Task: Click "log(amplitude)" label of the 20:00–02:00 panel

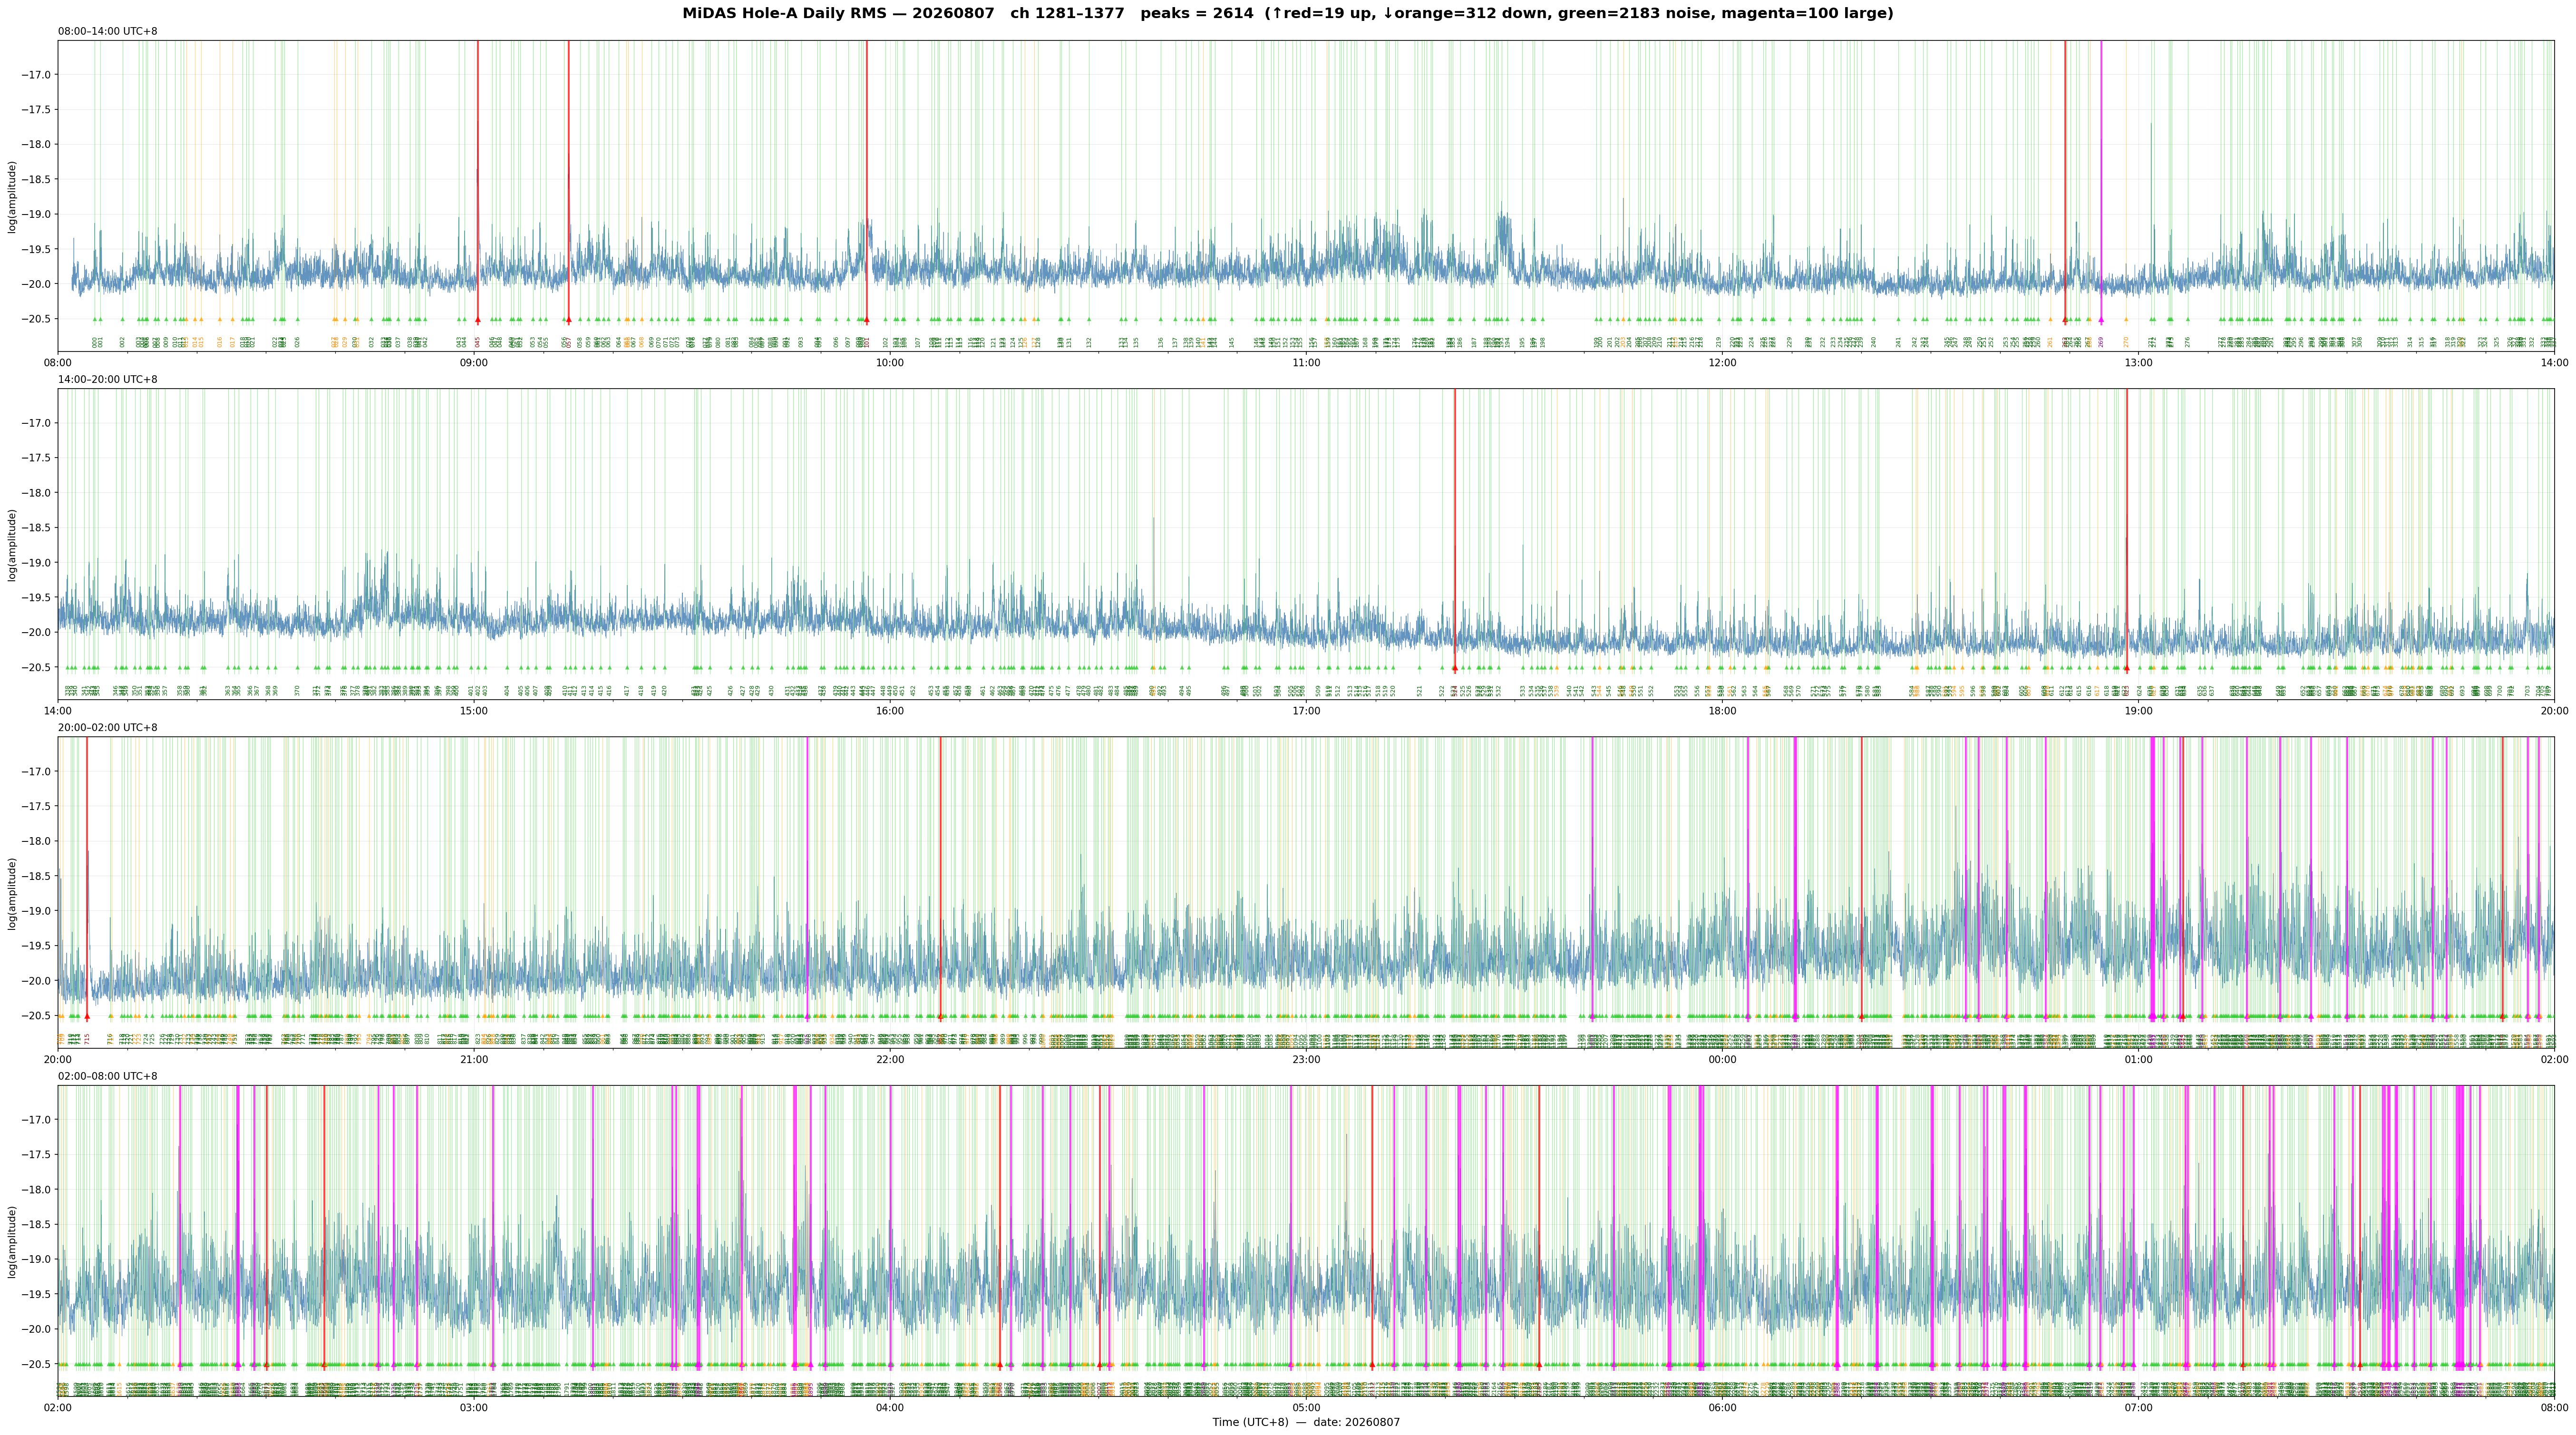Action: [12, 893]
